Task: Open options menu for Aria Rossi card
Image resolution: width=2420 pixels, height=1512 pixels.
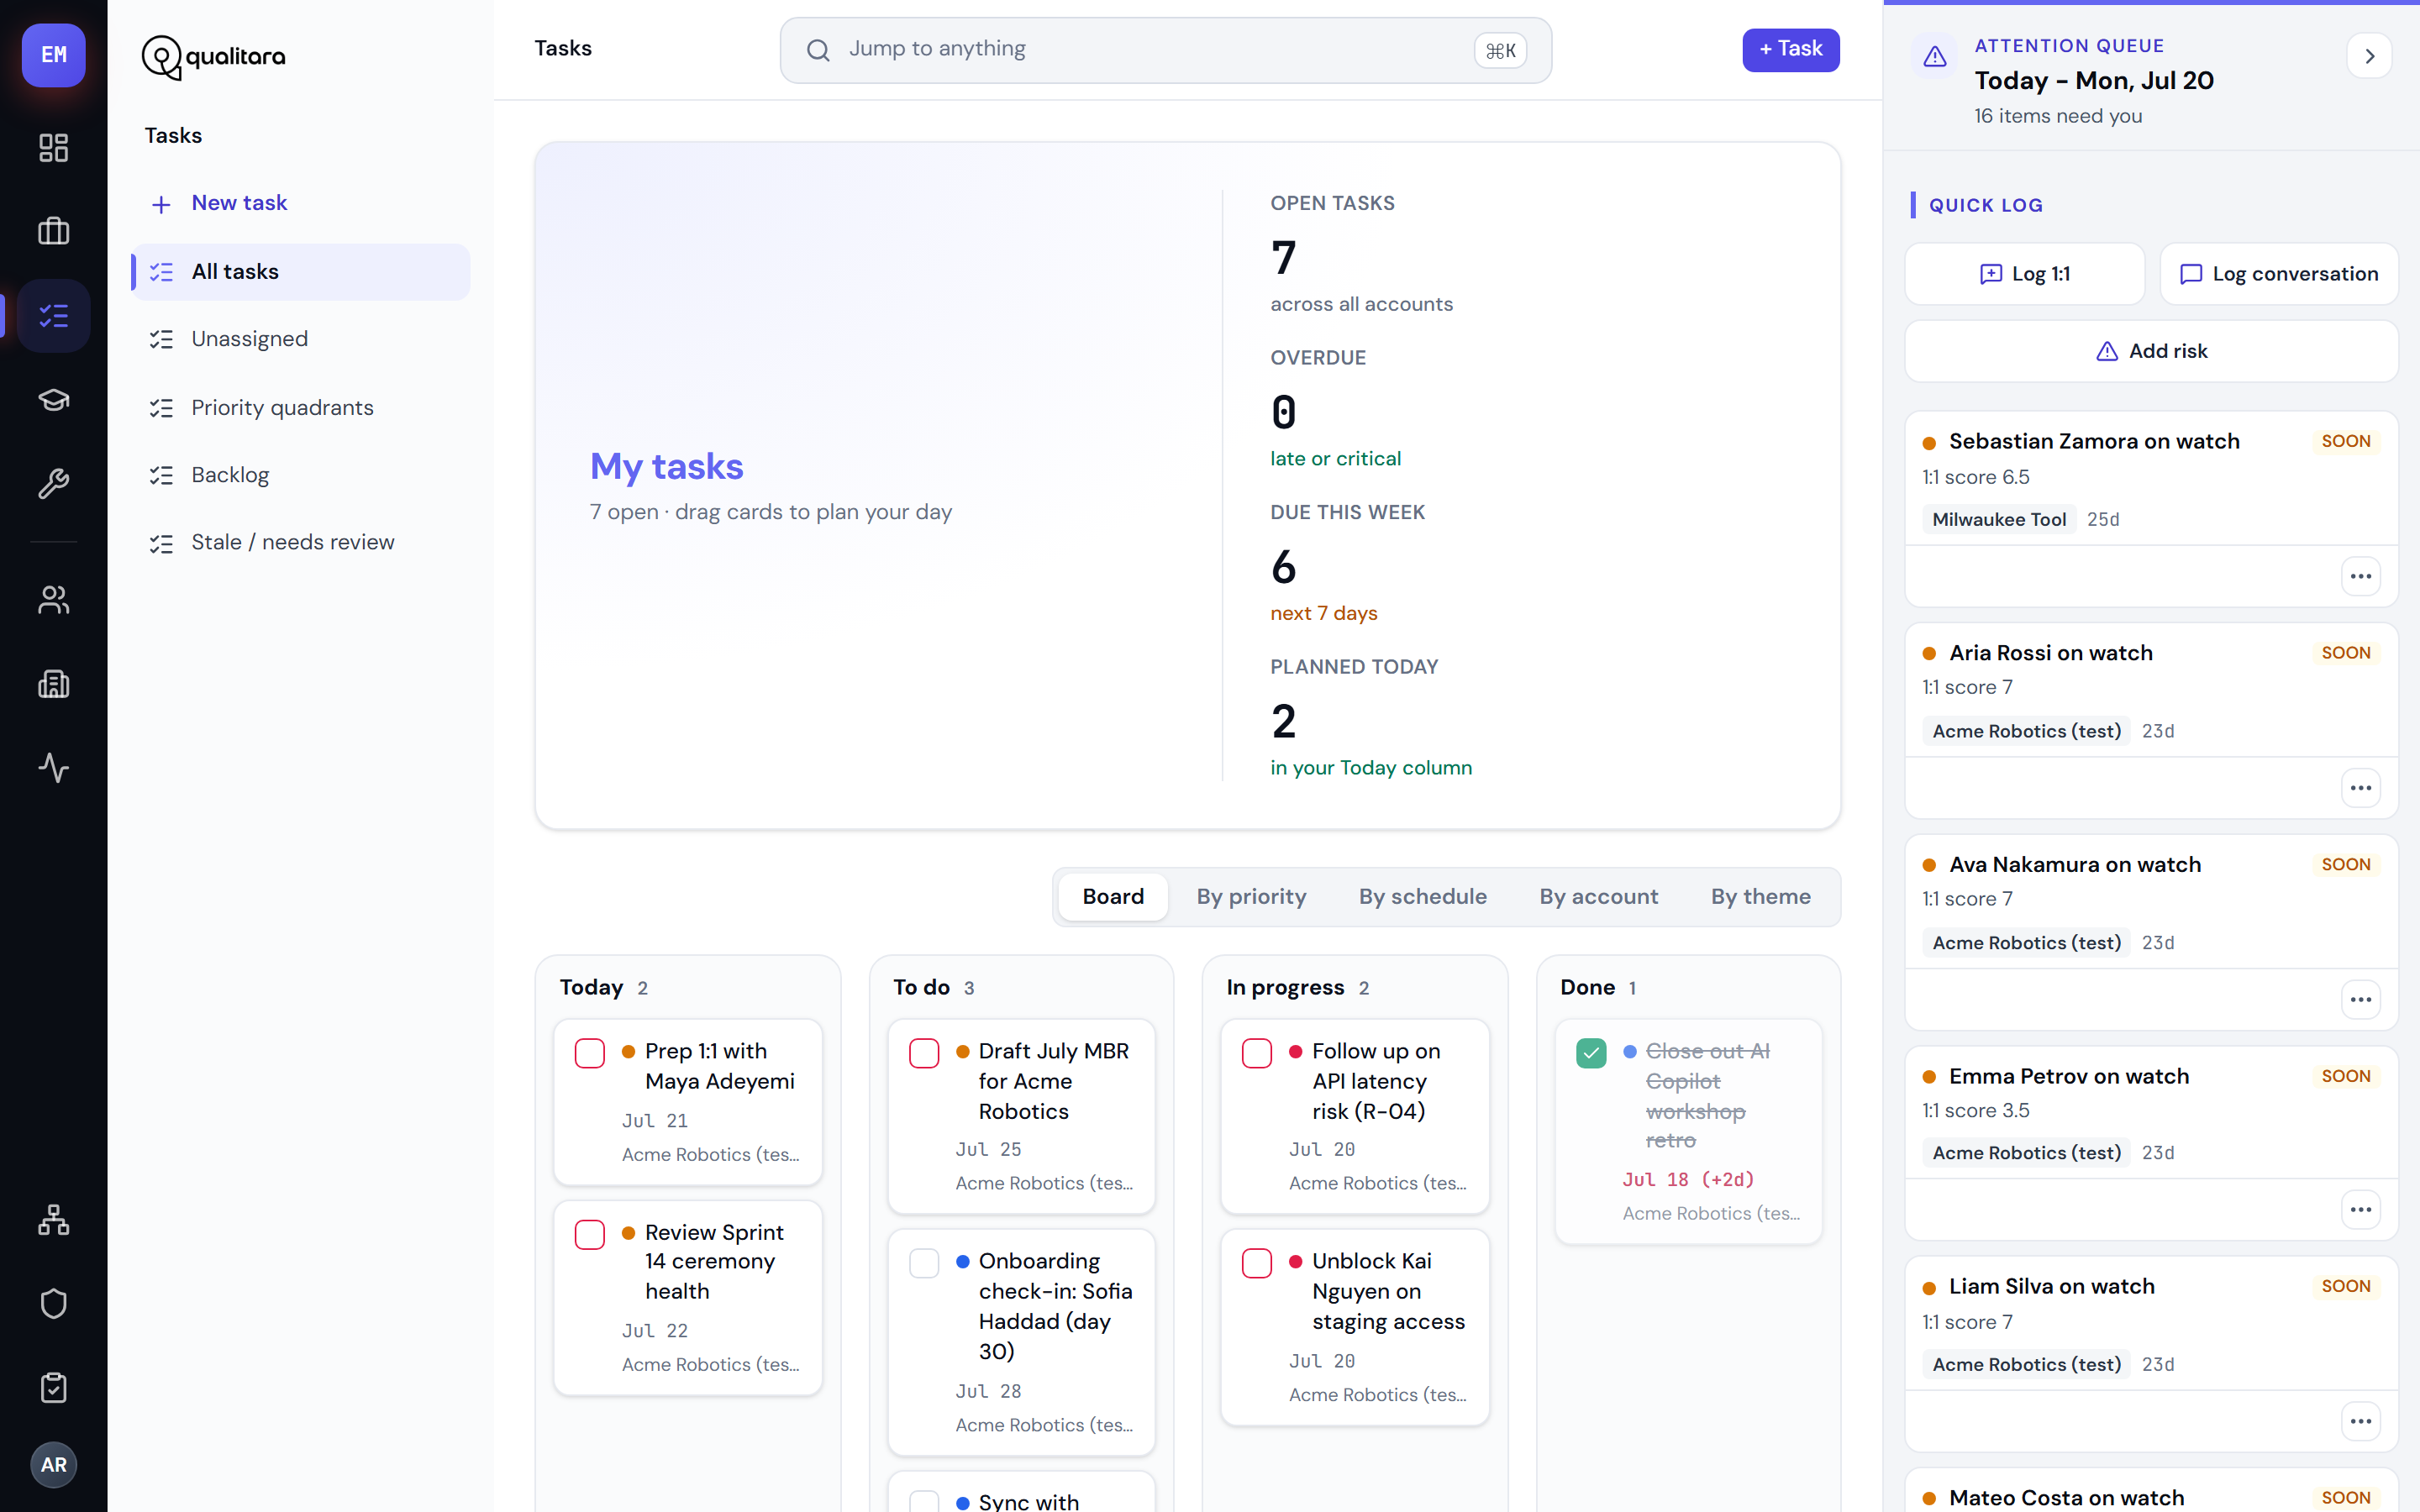Action: coord(2361,788)
